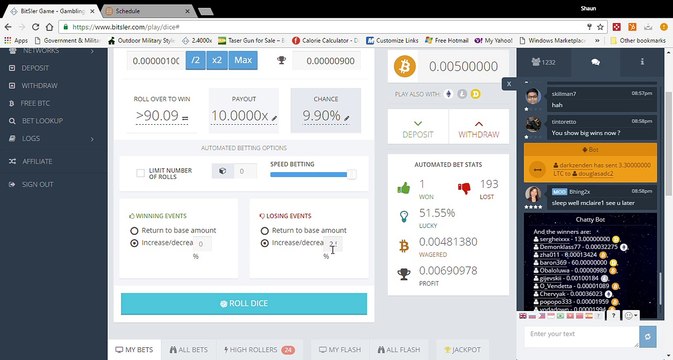Screen dimensions: 673x360
Task: Click the WITHDRAW panel button
Action: (x=479, y=127)
